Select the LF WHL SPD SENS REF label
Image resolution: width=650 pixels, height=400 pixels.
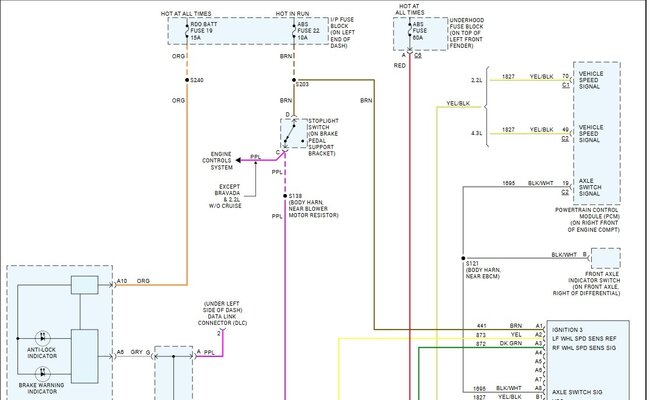tap(584, 339)
